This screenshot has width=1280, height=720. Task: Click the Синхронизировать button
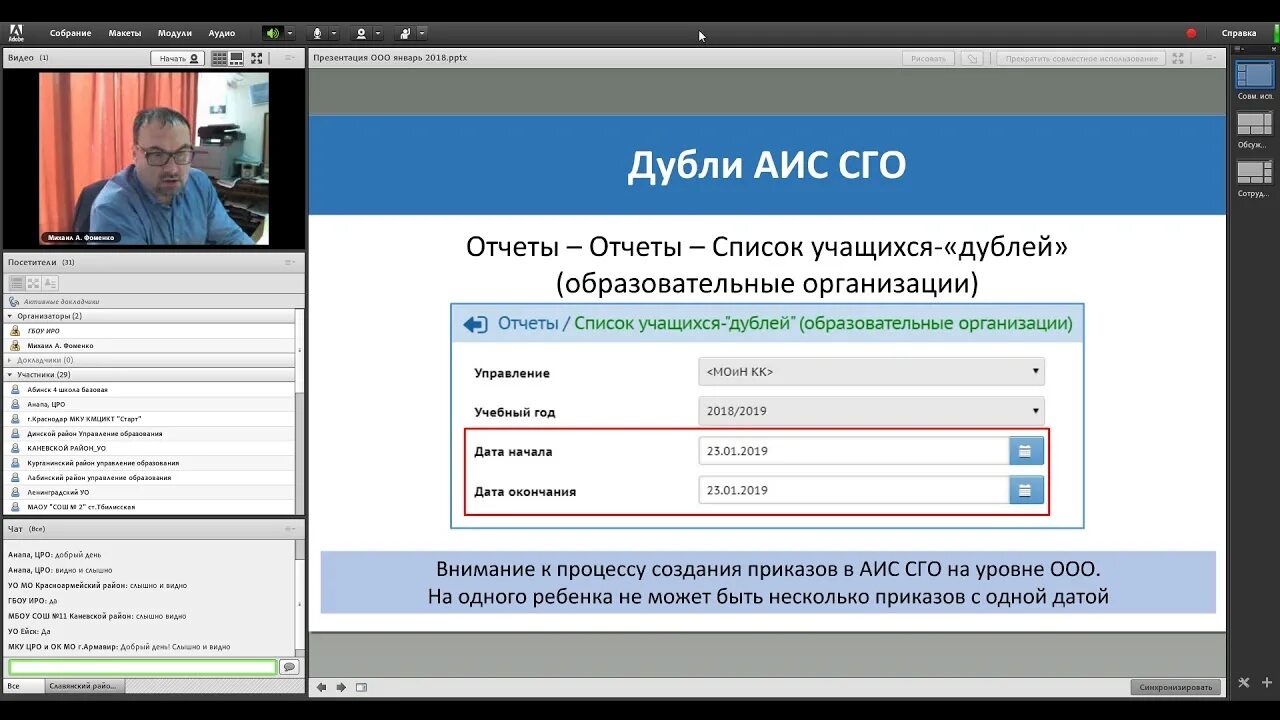click(x=1176, y=687)
